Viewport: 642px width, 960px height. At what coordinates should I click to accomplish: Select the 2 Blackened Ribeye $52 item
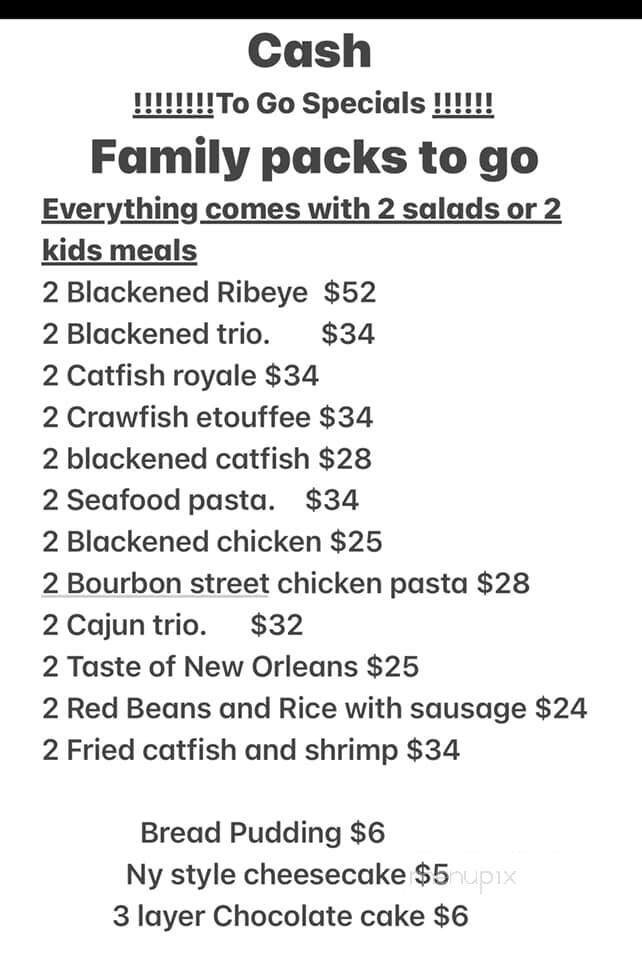click(209, 292)
